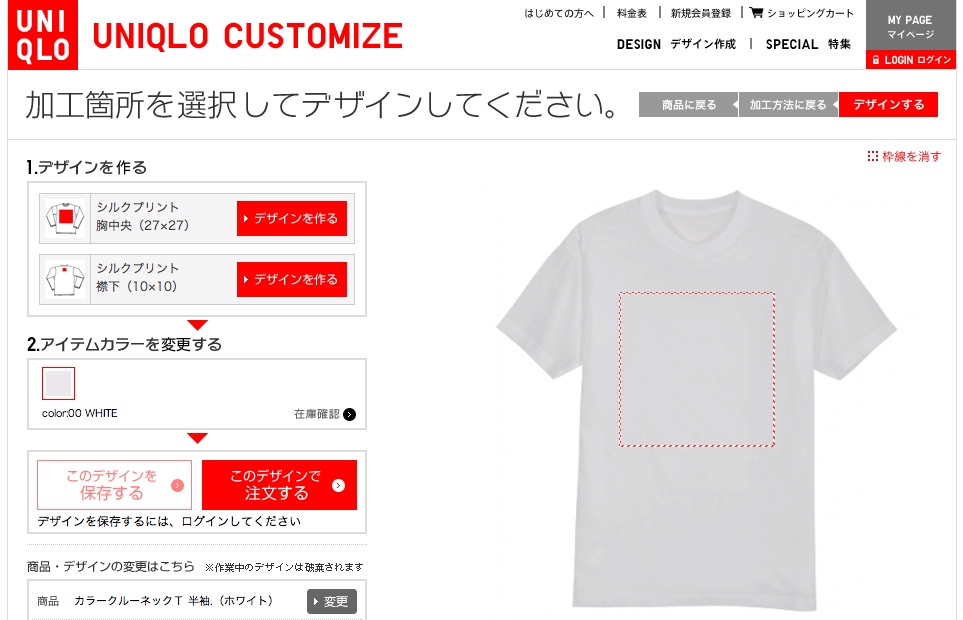This screenshot has width=963, height=620.
Task: Open DESIGN デザイン作成 menu
Action: (x=676, y=44)
